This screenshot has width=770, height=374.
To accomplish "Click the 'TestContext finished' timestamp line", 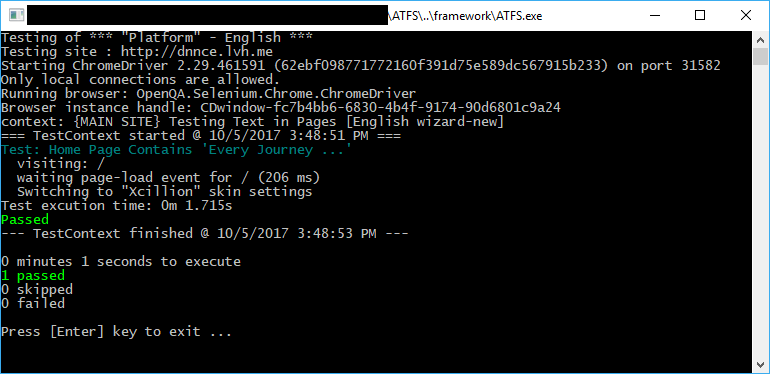I will [204, 233].
